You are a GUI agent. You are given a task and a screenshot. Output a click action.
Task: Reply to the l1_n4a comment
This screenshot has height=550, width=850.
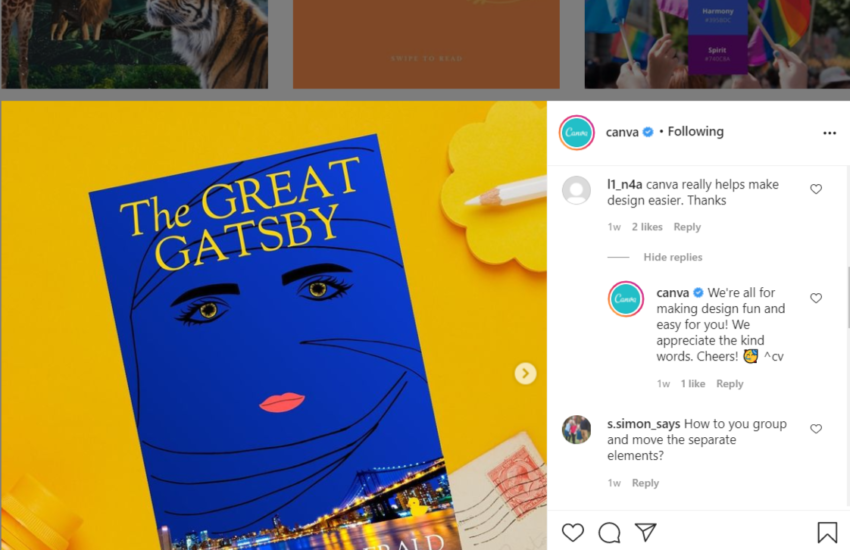[687, 227]
